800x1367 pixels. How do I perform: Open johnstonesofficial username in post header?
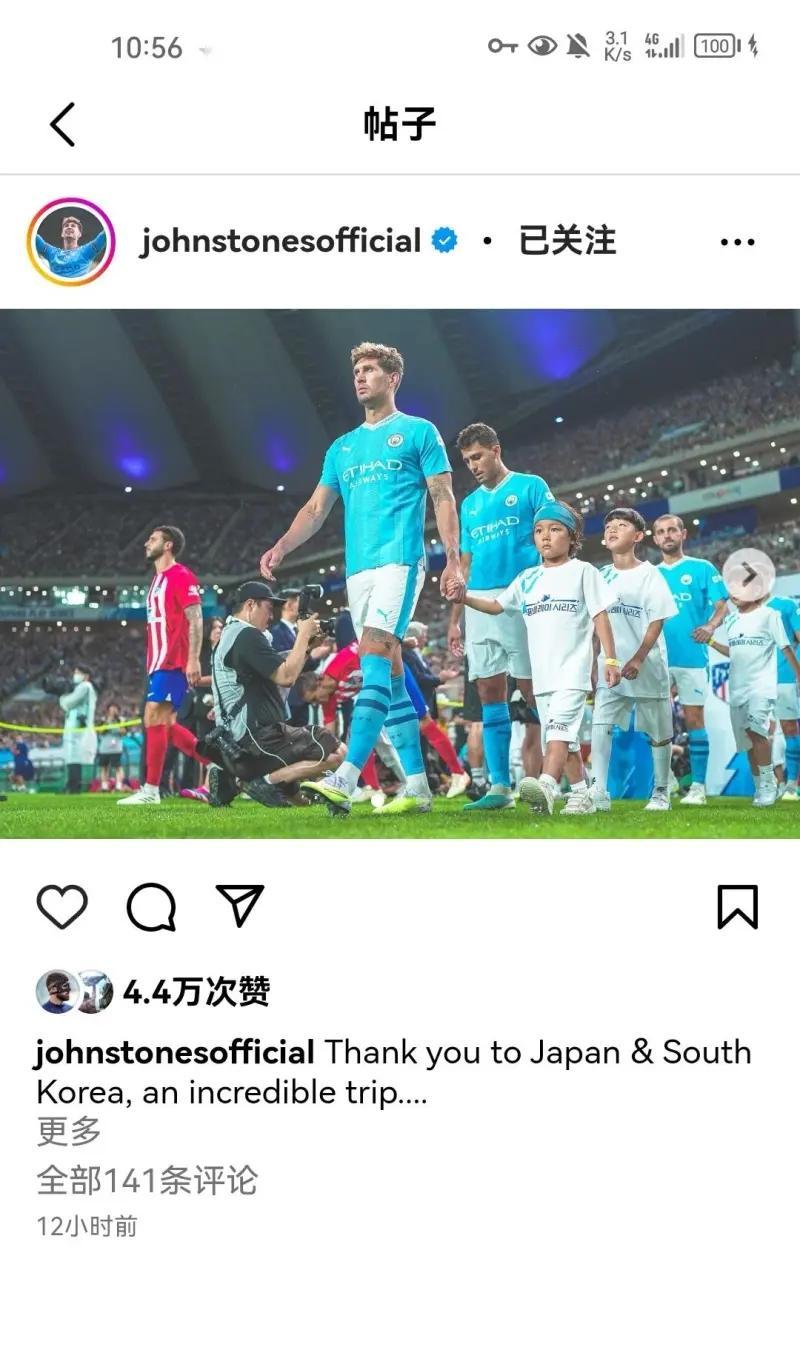(x=280, y=242)
